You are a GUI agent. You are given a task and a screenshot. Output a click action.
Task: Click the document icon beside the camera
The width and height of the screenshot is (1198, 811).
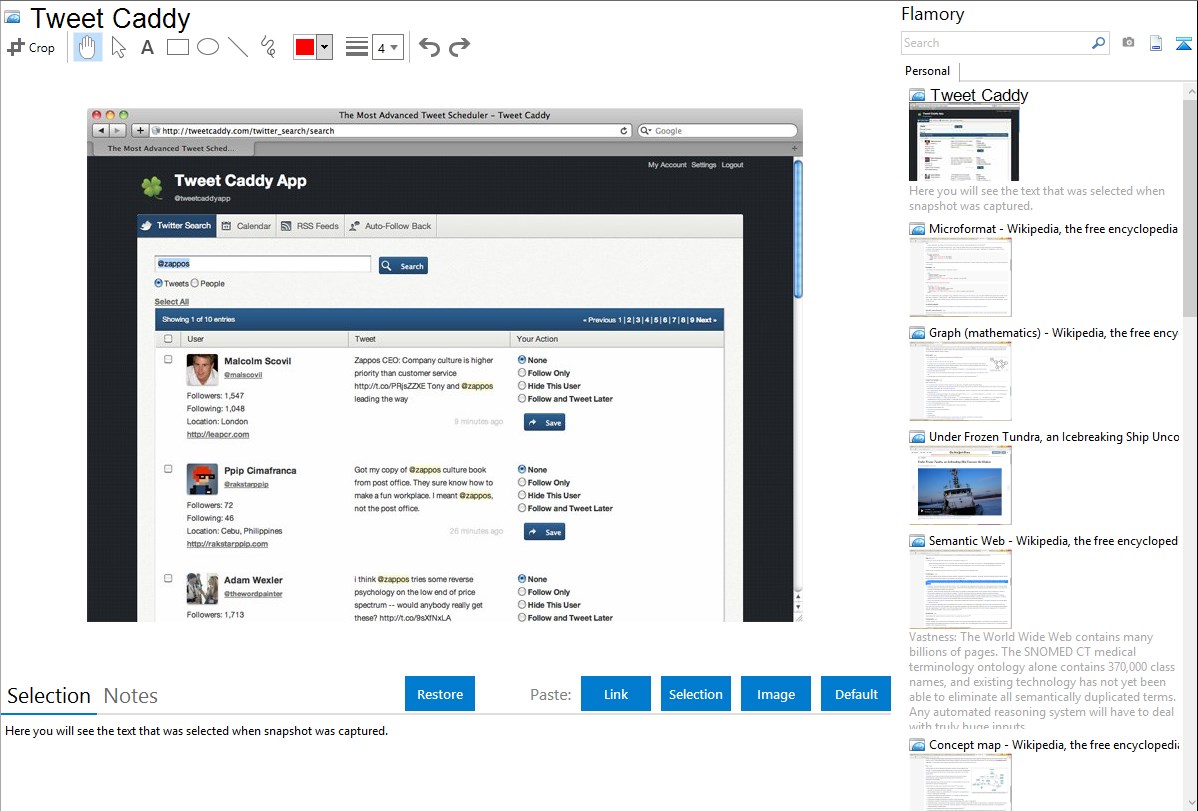tap(1156, 43)
